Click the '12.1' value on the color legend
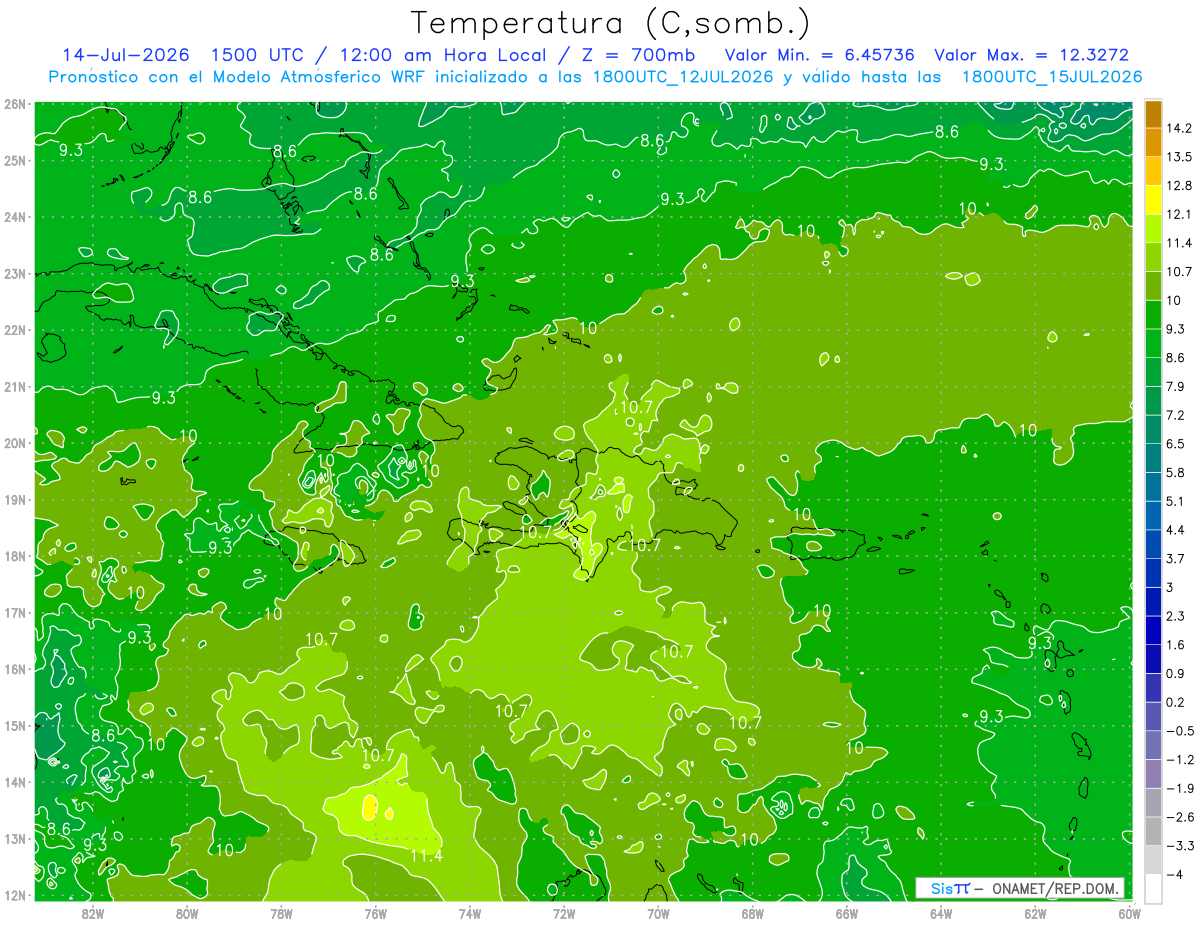 pyautogui.click(x=1180, y=214)
